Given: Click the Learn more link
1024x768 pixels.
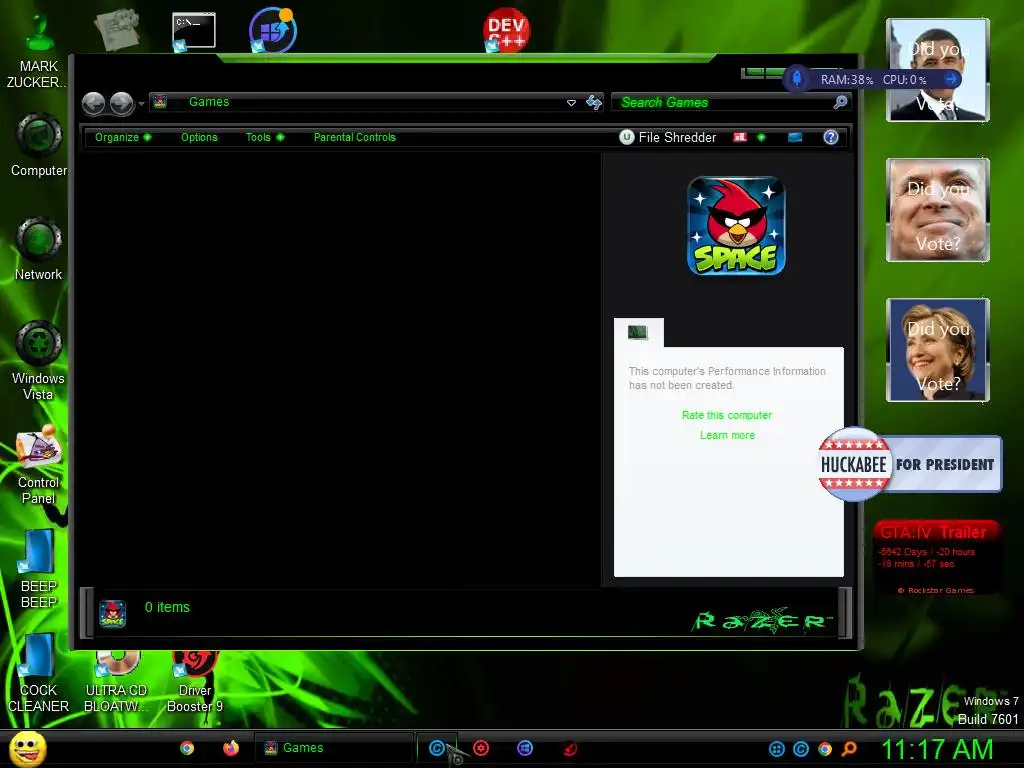Looking at the screenshot, I should tap(728, 436).
